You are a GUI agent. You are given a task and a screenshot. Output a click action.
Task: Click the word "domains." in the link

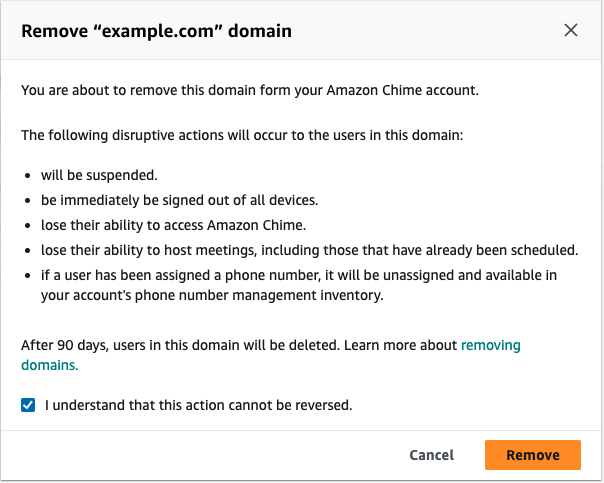(x=50, y=366)
